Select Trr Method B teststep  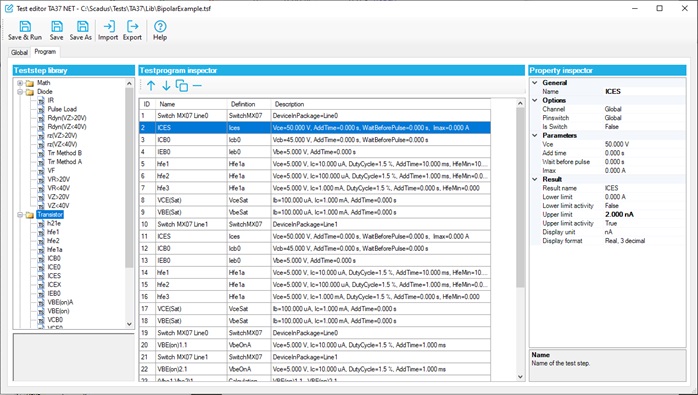(x=65, y=153)
